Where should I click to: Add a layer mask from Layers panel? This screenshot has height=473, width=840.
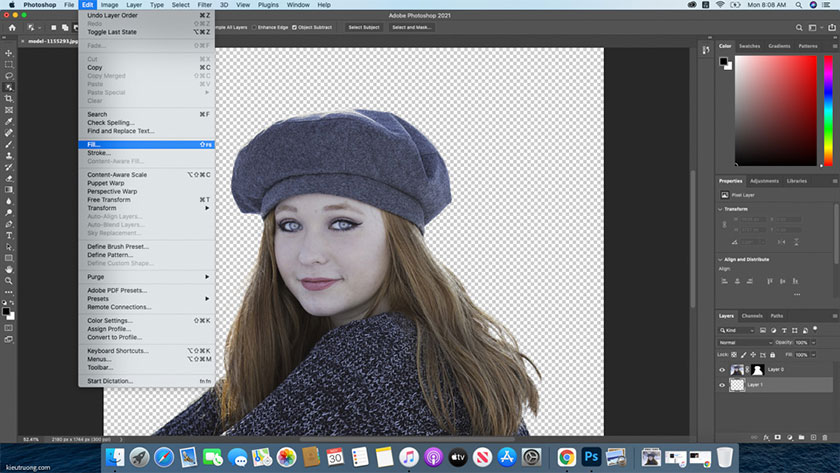click(x=778, y=438)
